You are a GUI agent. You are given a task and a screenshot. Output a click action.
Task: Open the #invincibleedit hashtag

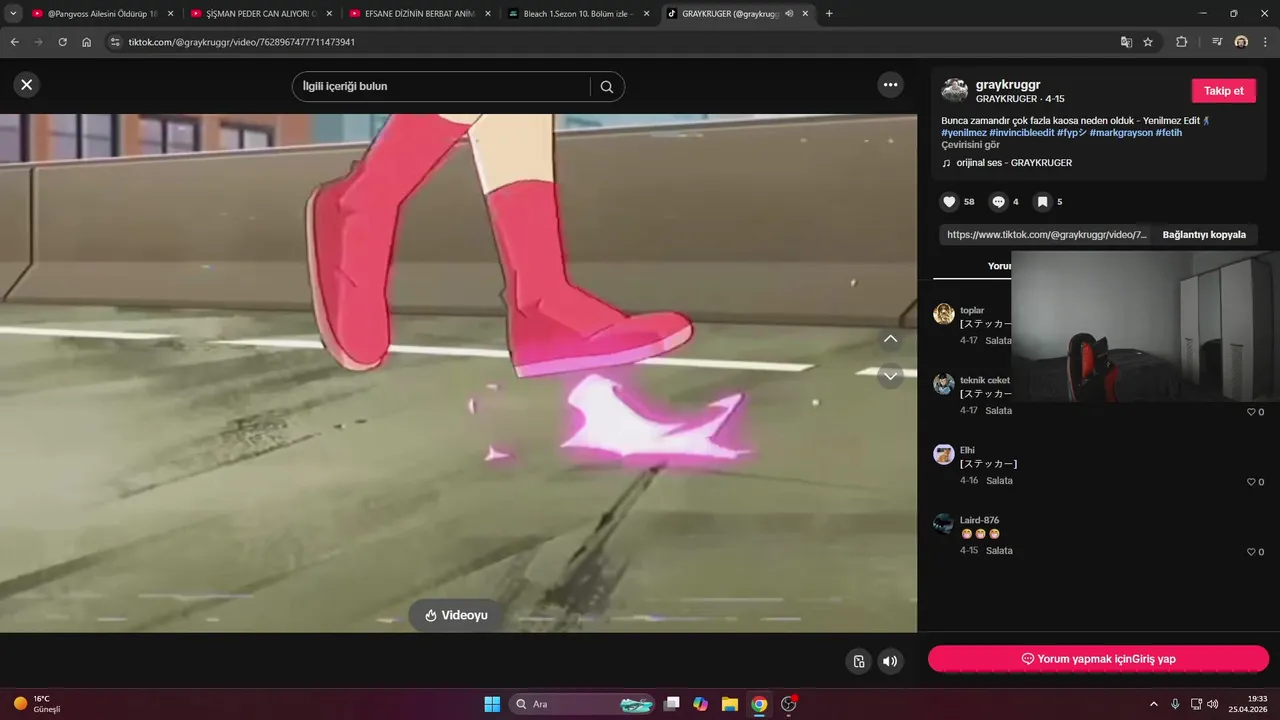point(1022,133)
